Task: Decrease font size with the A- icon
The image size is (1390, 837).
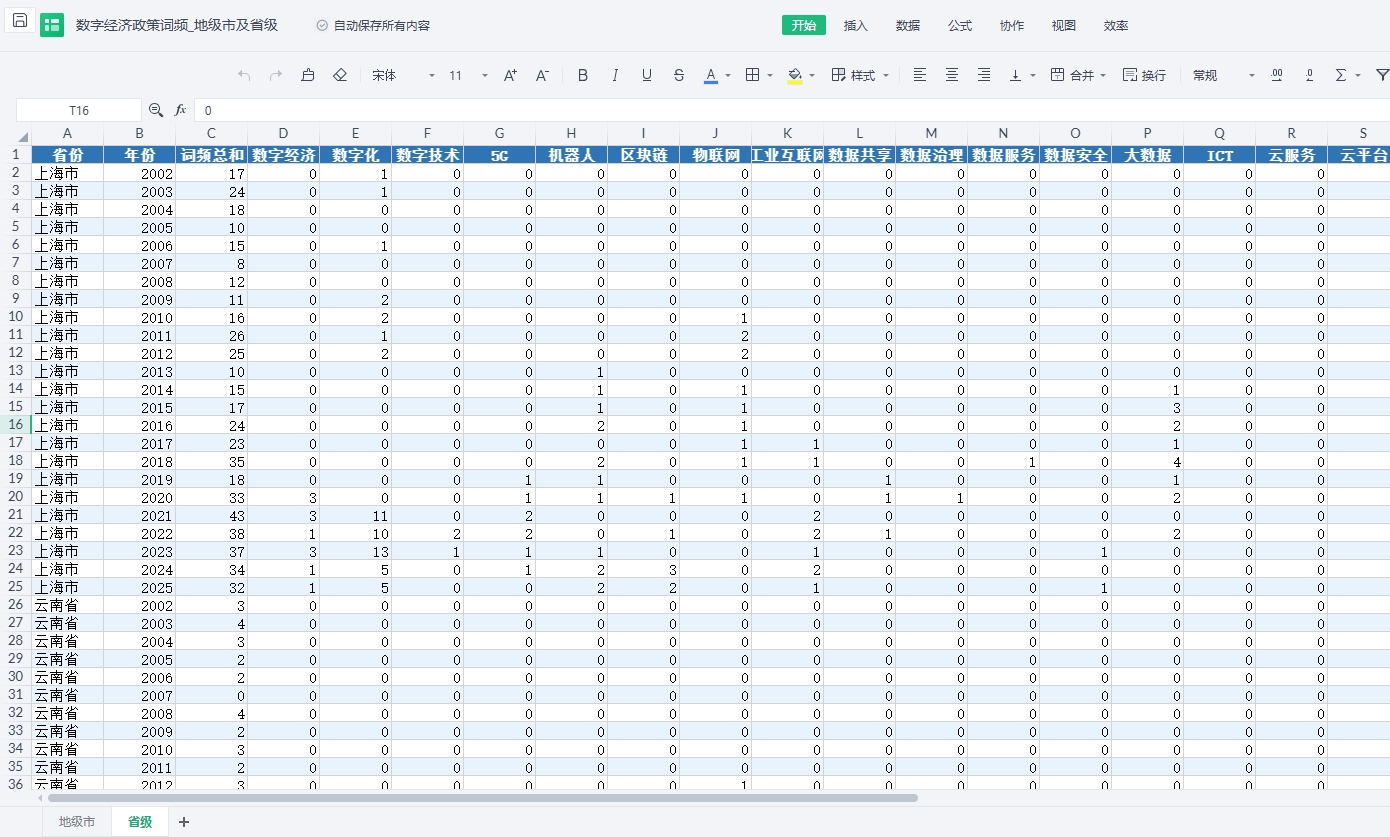Action: coord(542,75)
